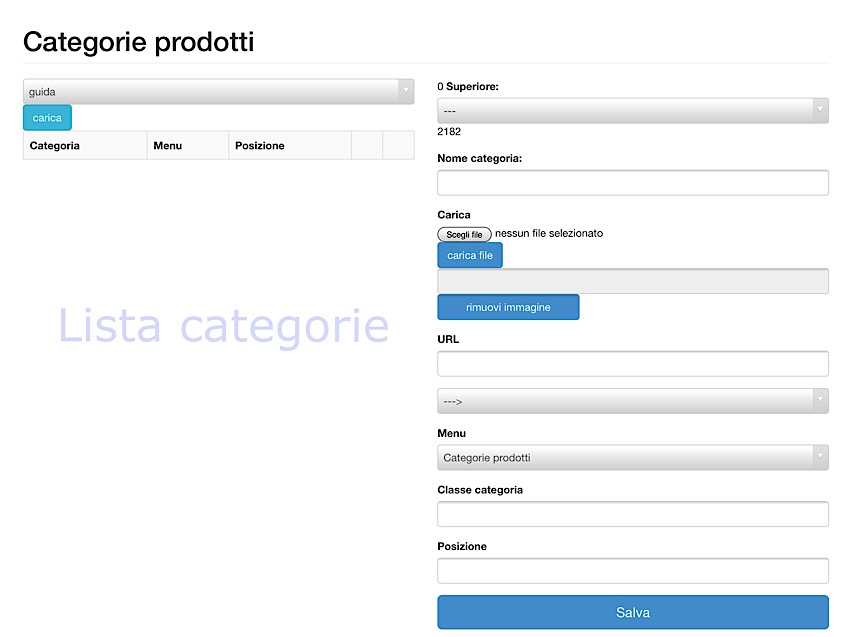
Task: Open the Menu dropdown showing Categorie prodotti
Action: [632, 457]
